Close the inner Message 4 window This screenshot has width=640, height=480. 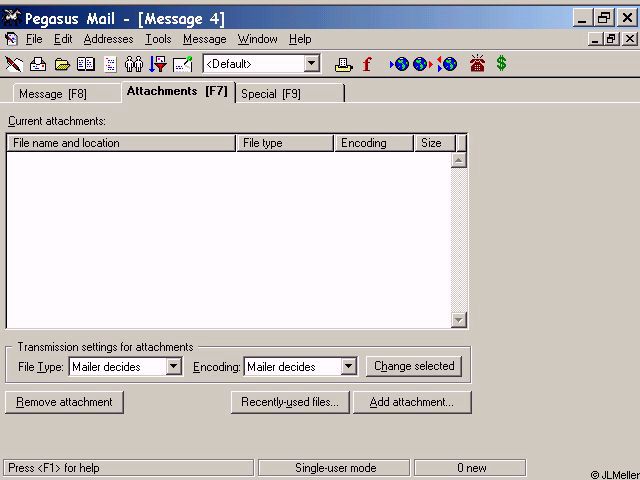[630, 39]
